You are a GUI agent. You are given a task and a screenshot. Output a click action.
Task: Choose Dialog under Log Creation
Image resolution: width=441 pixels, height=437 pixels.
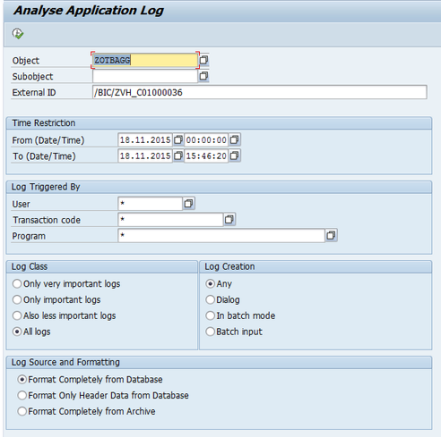(x=210, y=300)
